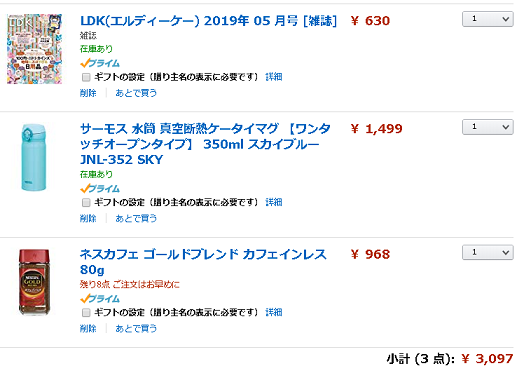Screen dimensions: 531x373
Task: Save Thermos bottle with あとで買う
Action: tap(136, 218)
